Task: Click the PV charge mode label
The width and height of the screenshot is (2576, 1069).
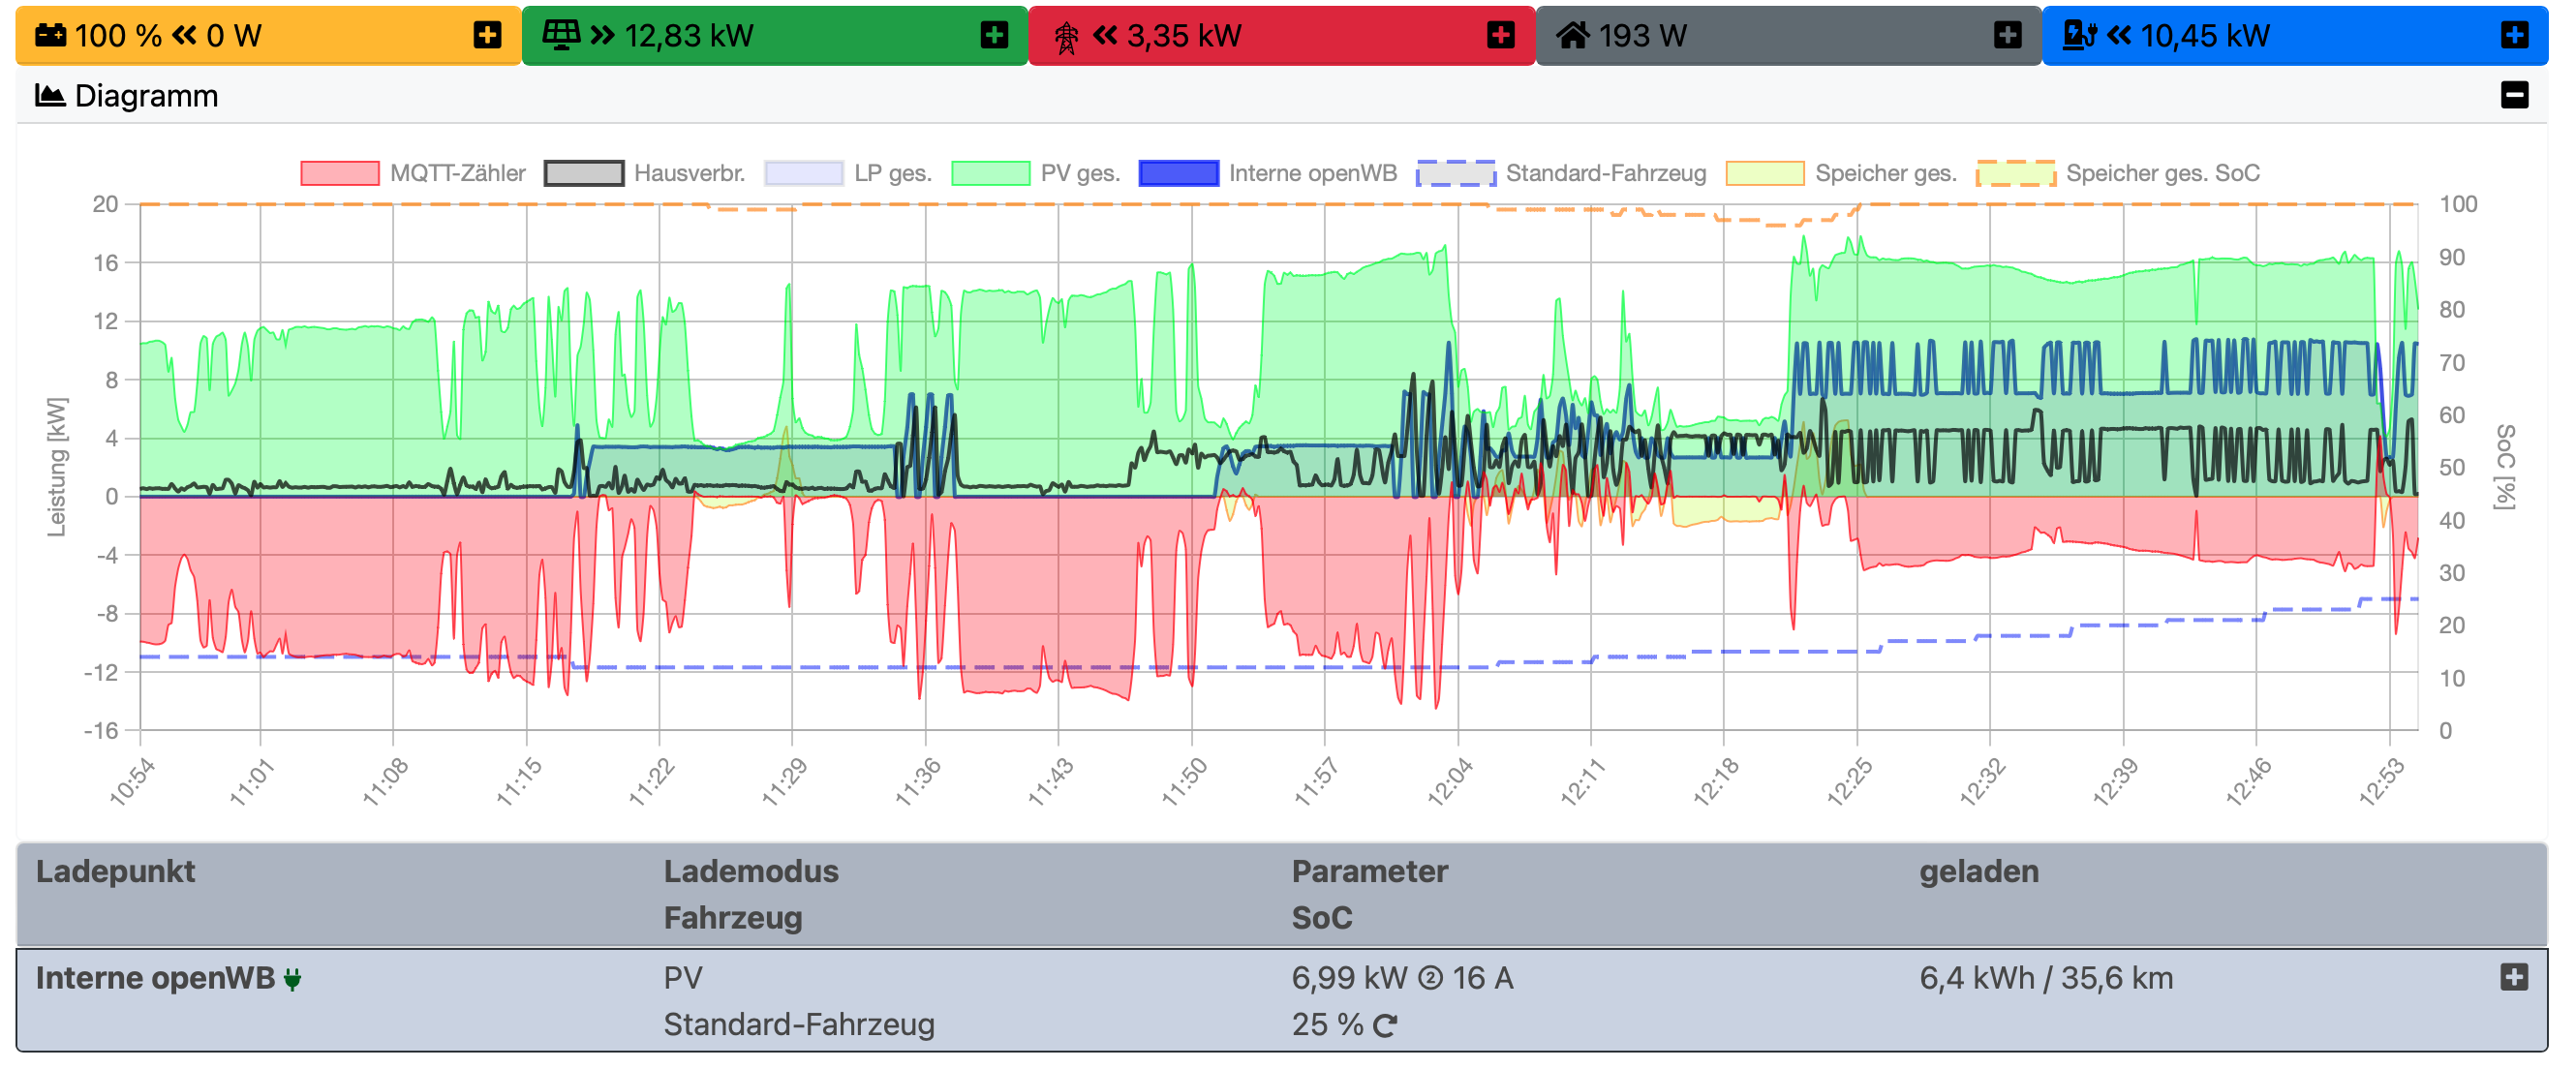Action: click(683, 977)
